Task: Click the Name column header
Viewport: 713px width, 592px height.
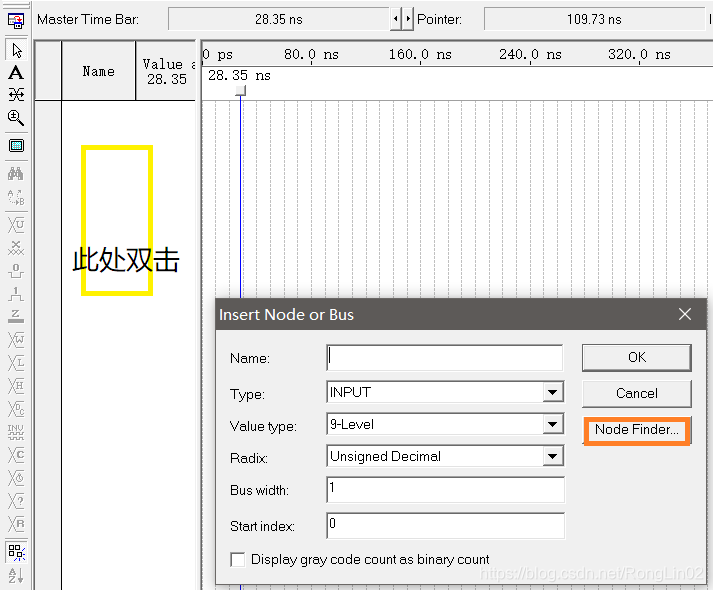Action: [98, 71]
